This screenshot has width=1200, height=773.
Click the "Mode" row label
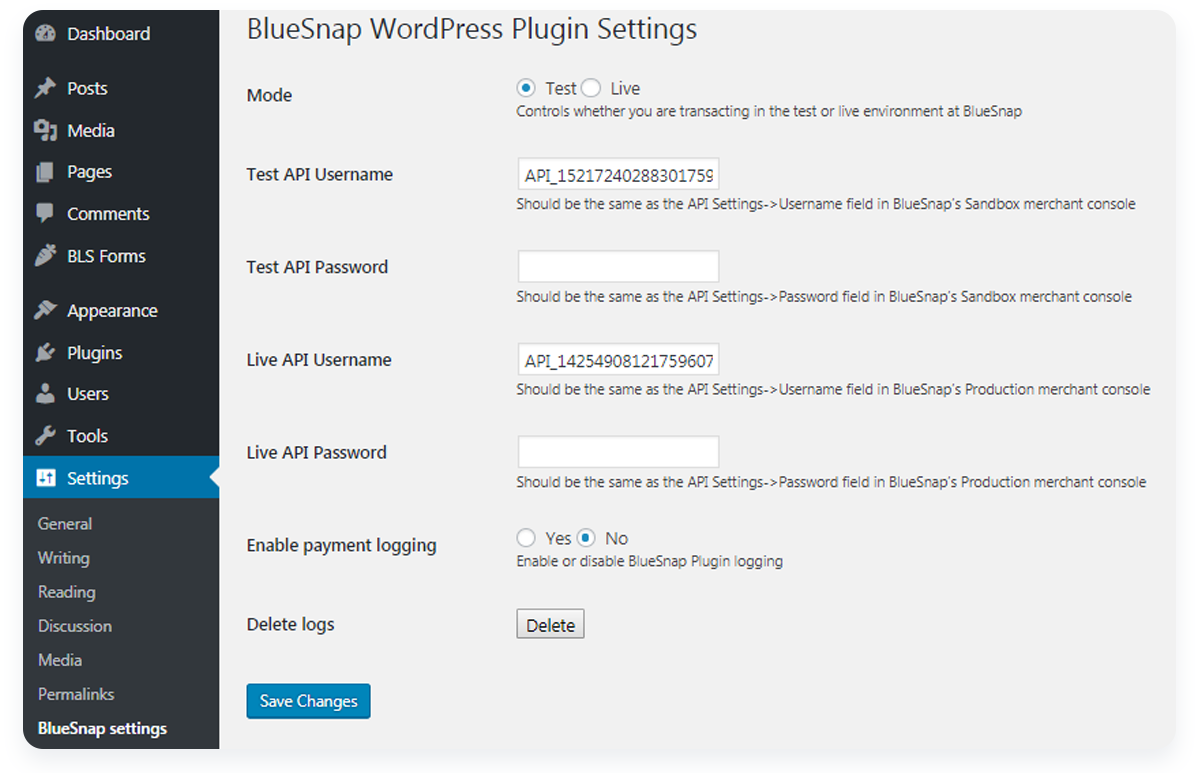pos(270,95)
